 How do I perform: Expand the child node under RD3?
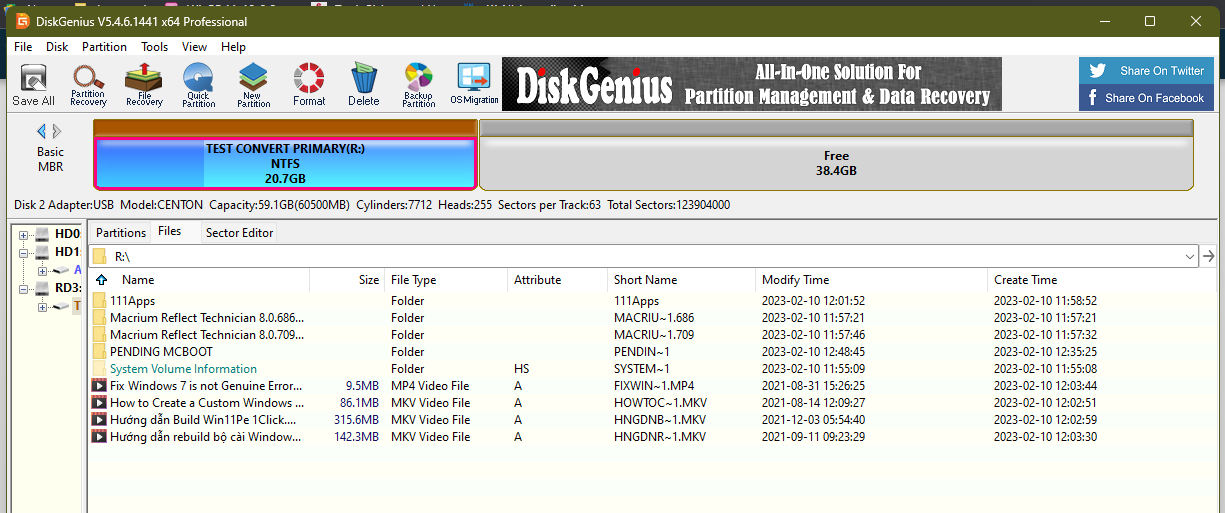(x=42, y=307)
